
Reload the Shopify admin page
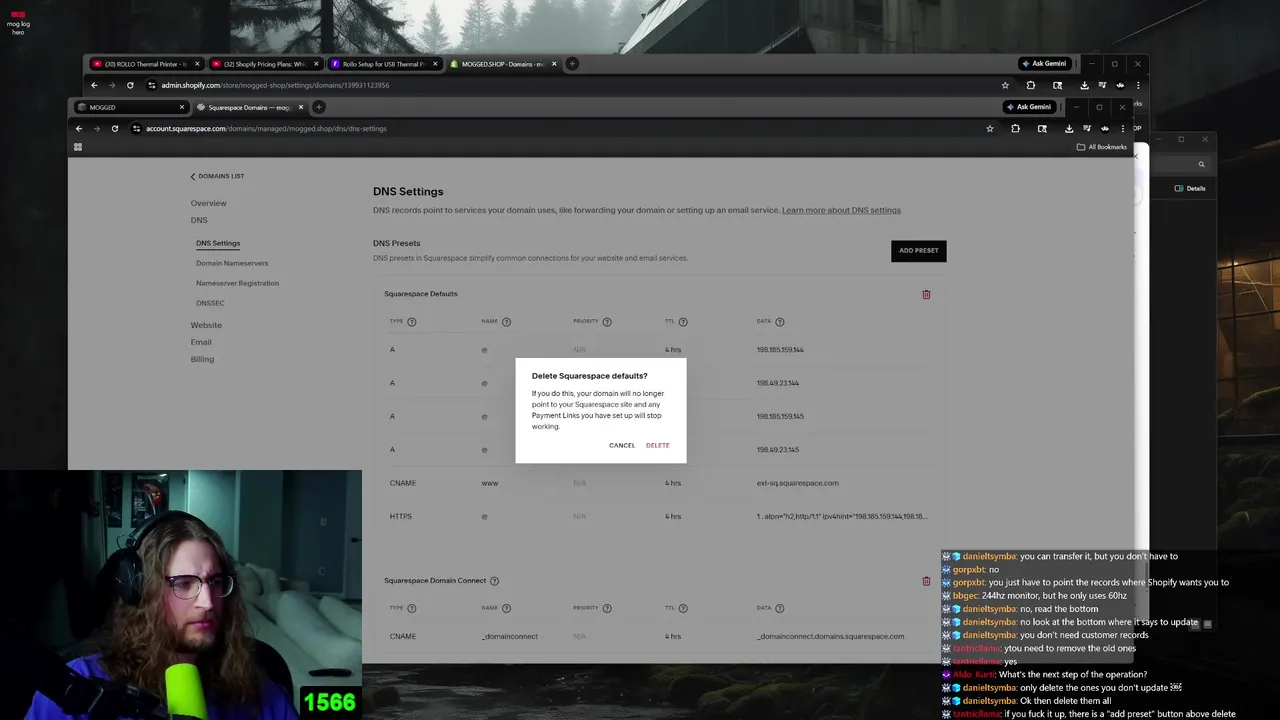point(130,85)
